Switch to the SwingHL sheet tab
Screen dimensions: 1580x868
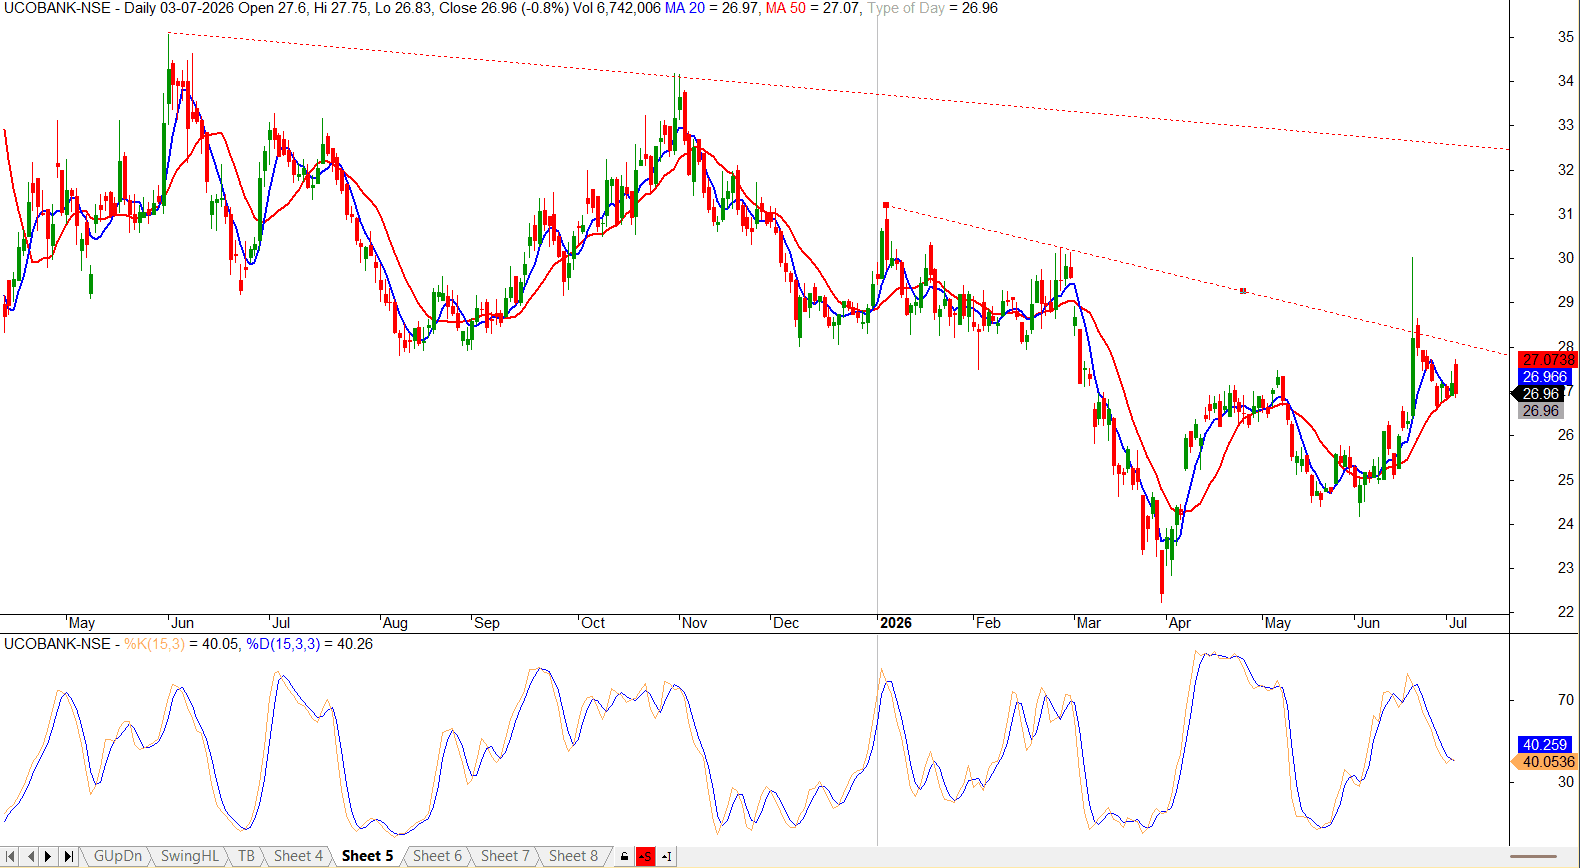pyautogui.click(x=189, y=856)
